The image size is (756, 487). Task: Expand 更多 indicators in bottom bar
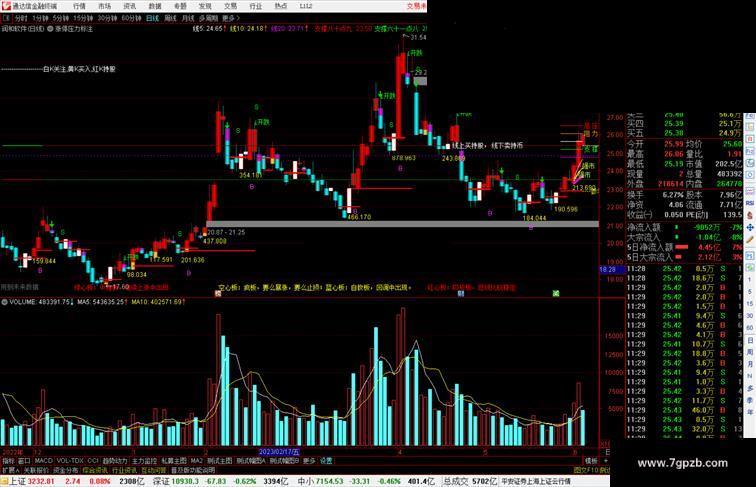coord(309,461)
